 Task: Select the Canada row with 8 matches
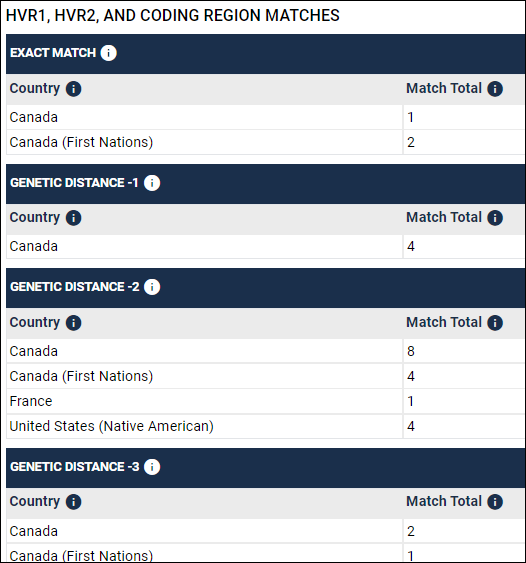coord(266,351)
